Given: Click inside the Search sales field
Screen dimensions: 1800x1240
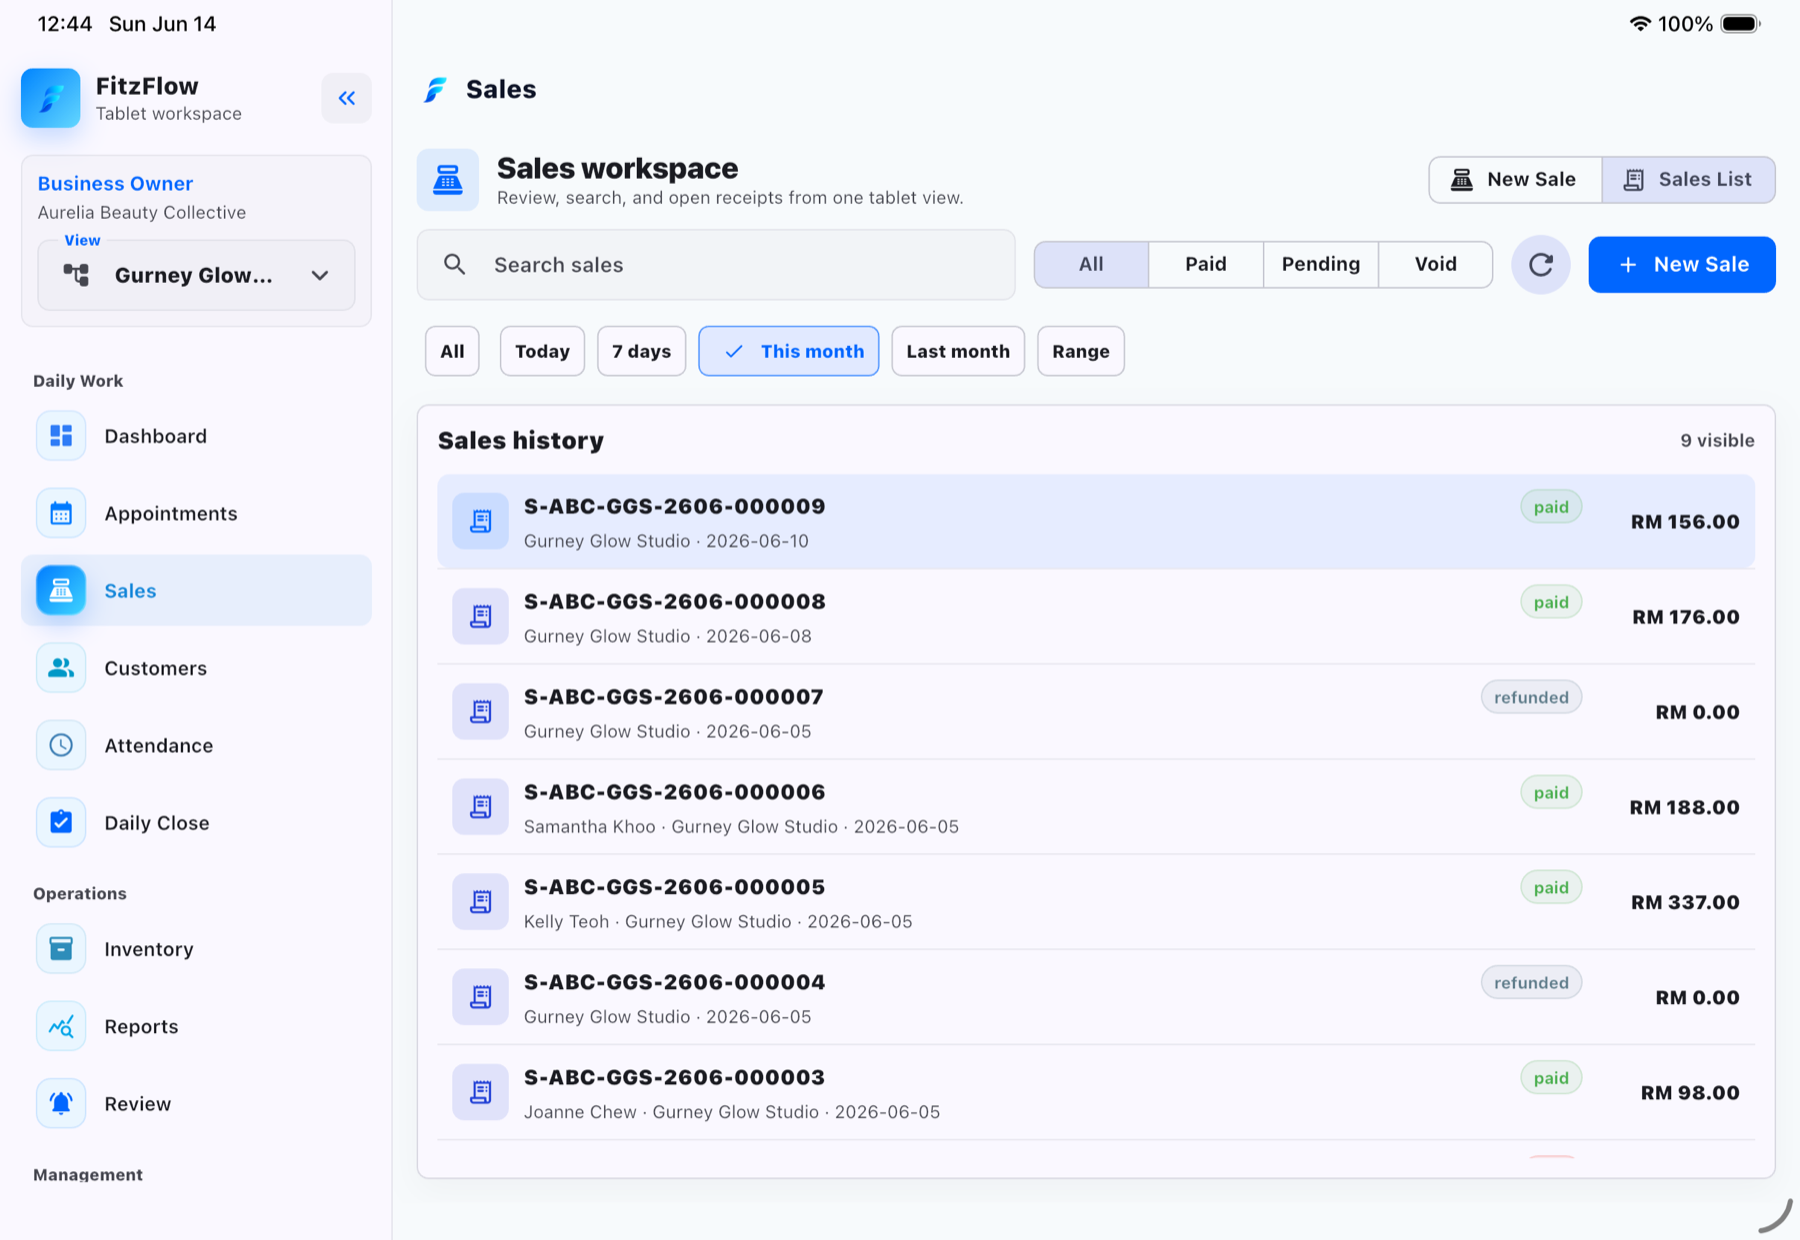Looking at the screenshot, I should tap(716, 265).
